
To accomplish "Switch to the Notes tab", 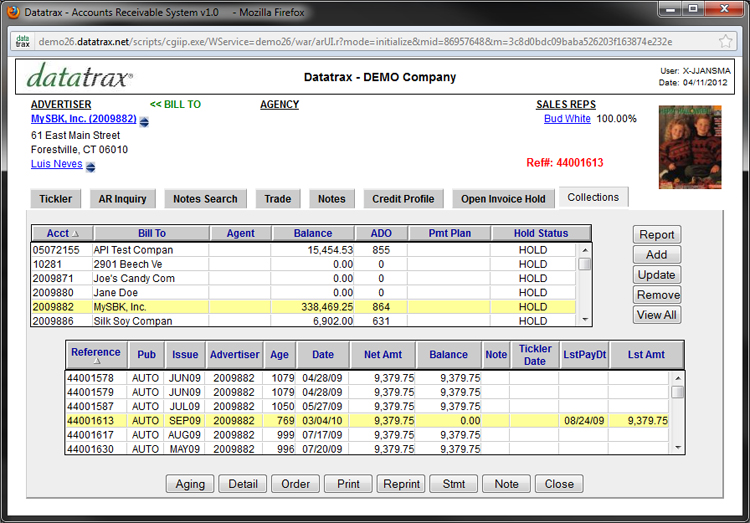I will 331,199.
